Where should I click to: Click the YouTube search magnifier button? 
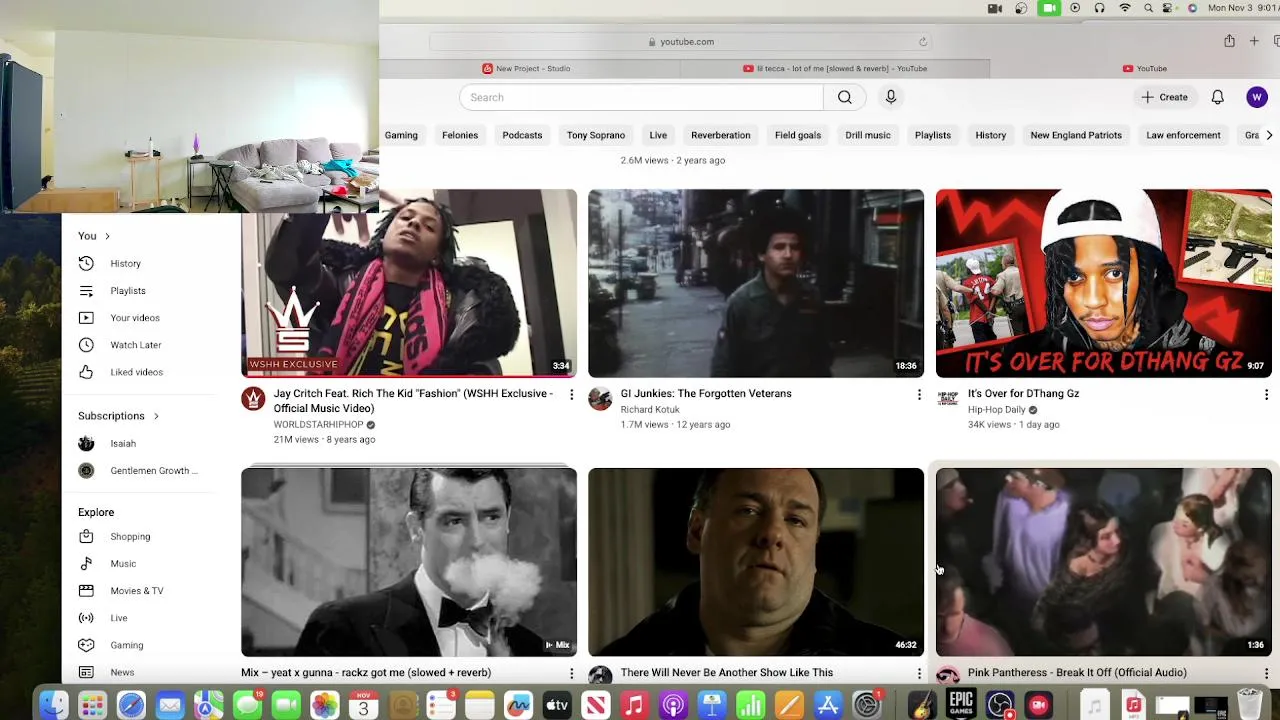[845, 97]
